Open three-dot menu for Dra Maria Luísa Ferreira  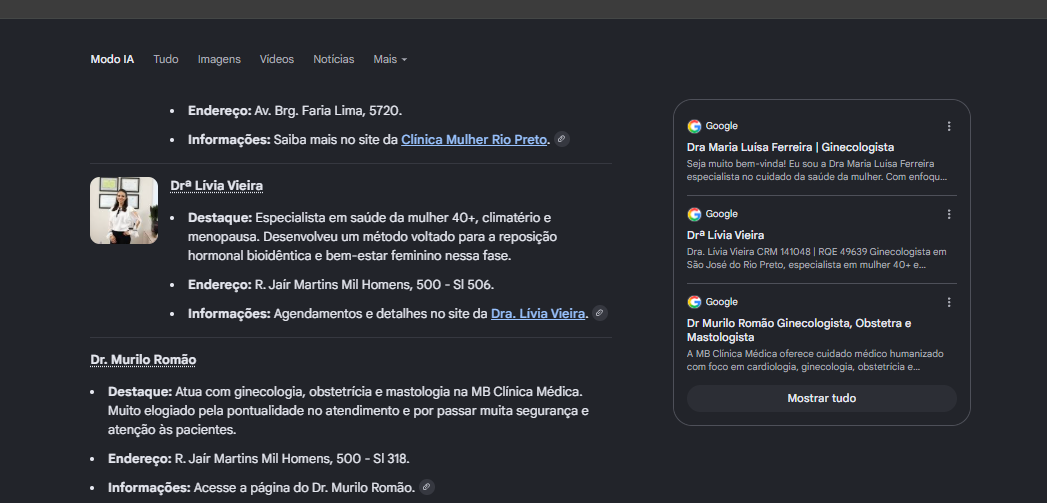tap(949, 126)
